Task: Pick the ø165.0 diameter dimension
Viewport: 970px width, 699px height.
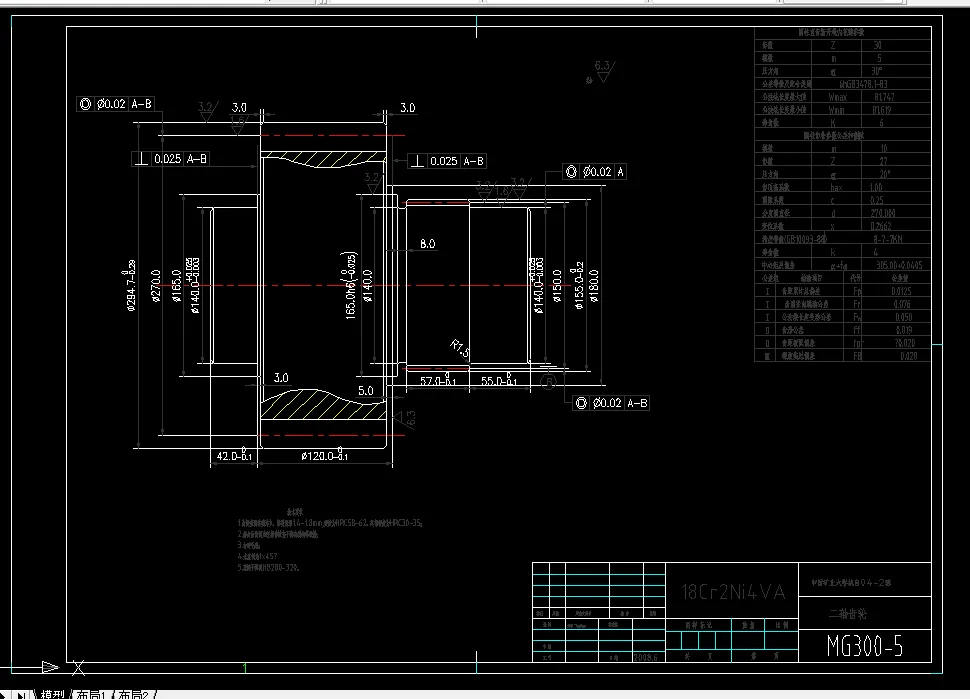Action: coord(177,286)
